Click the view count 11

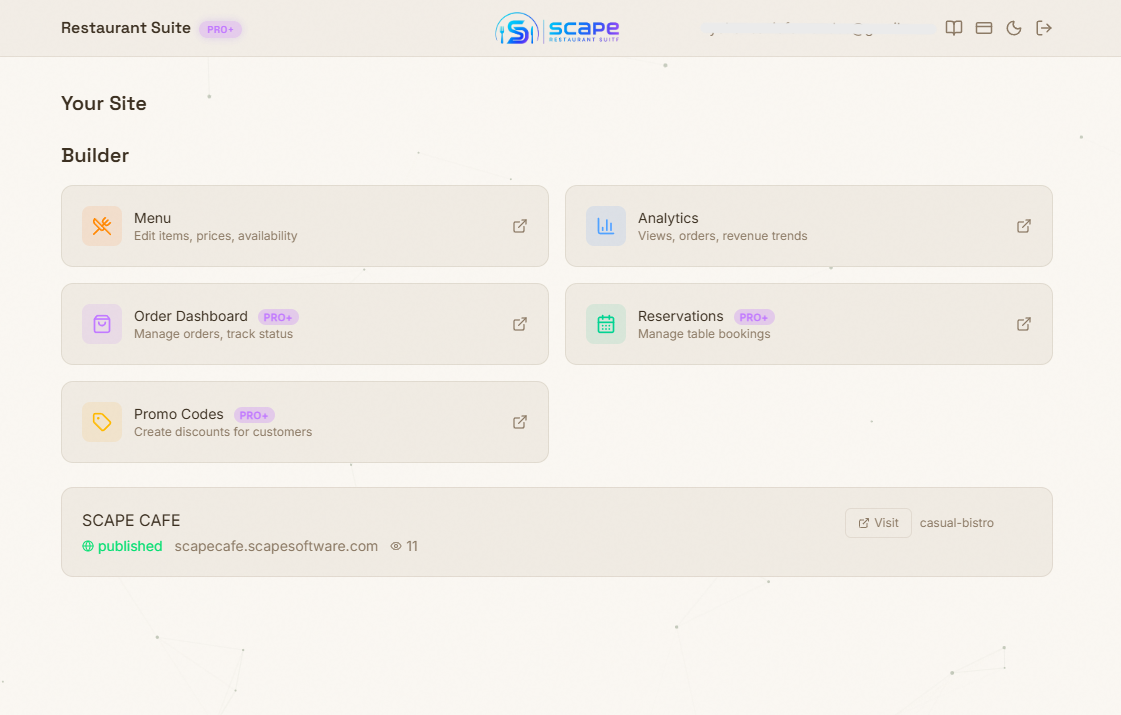coord(412,546)
